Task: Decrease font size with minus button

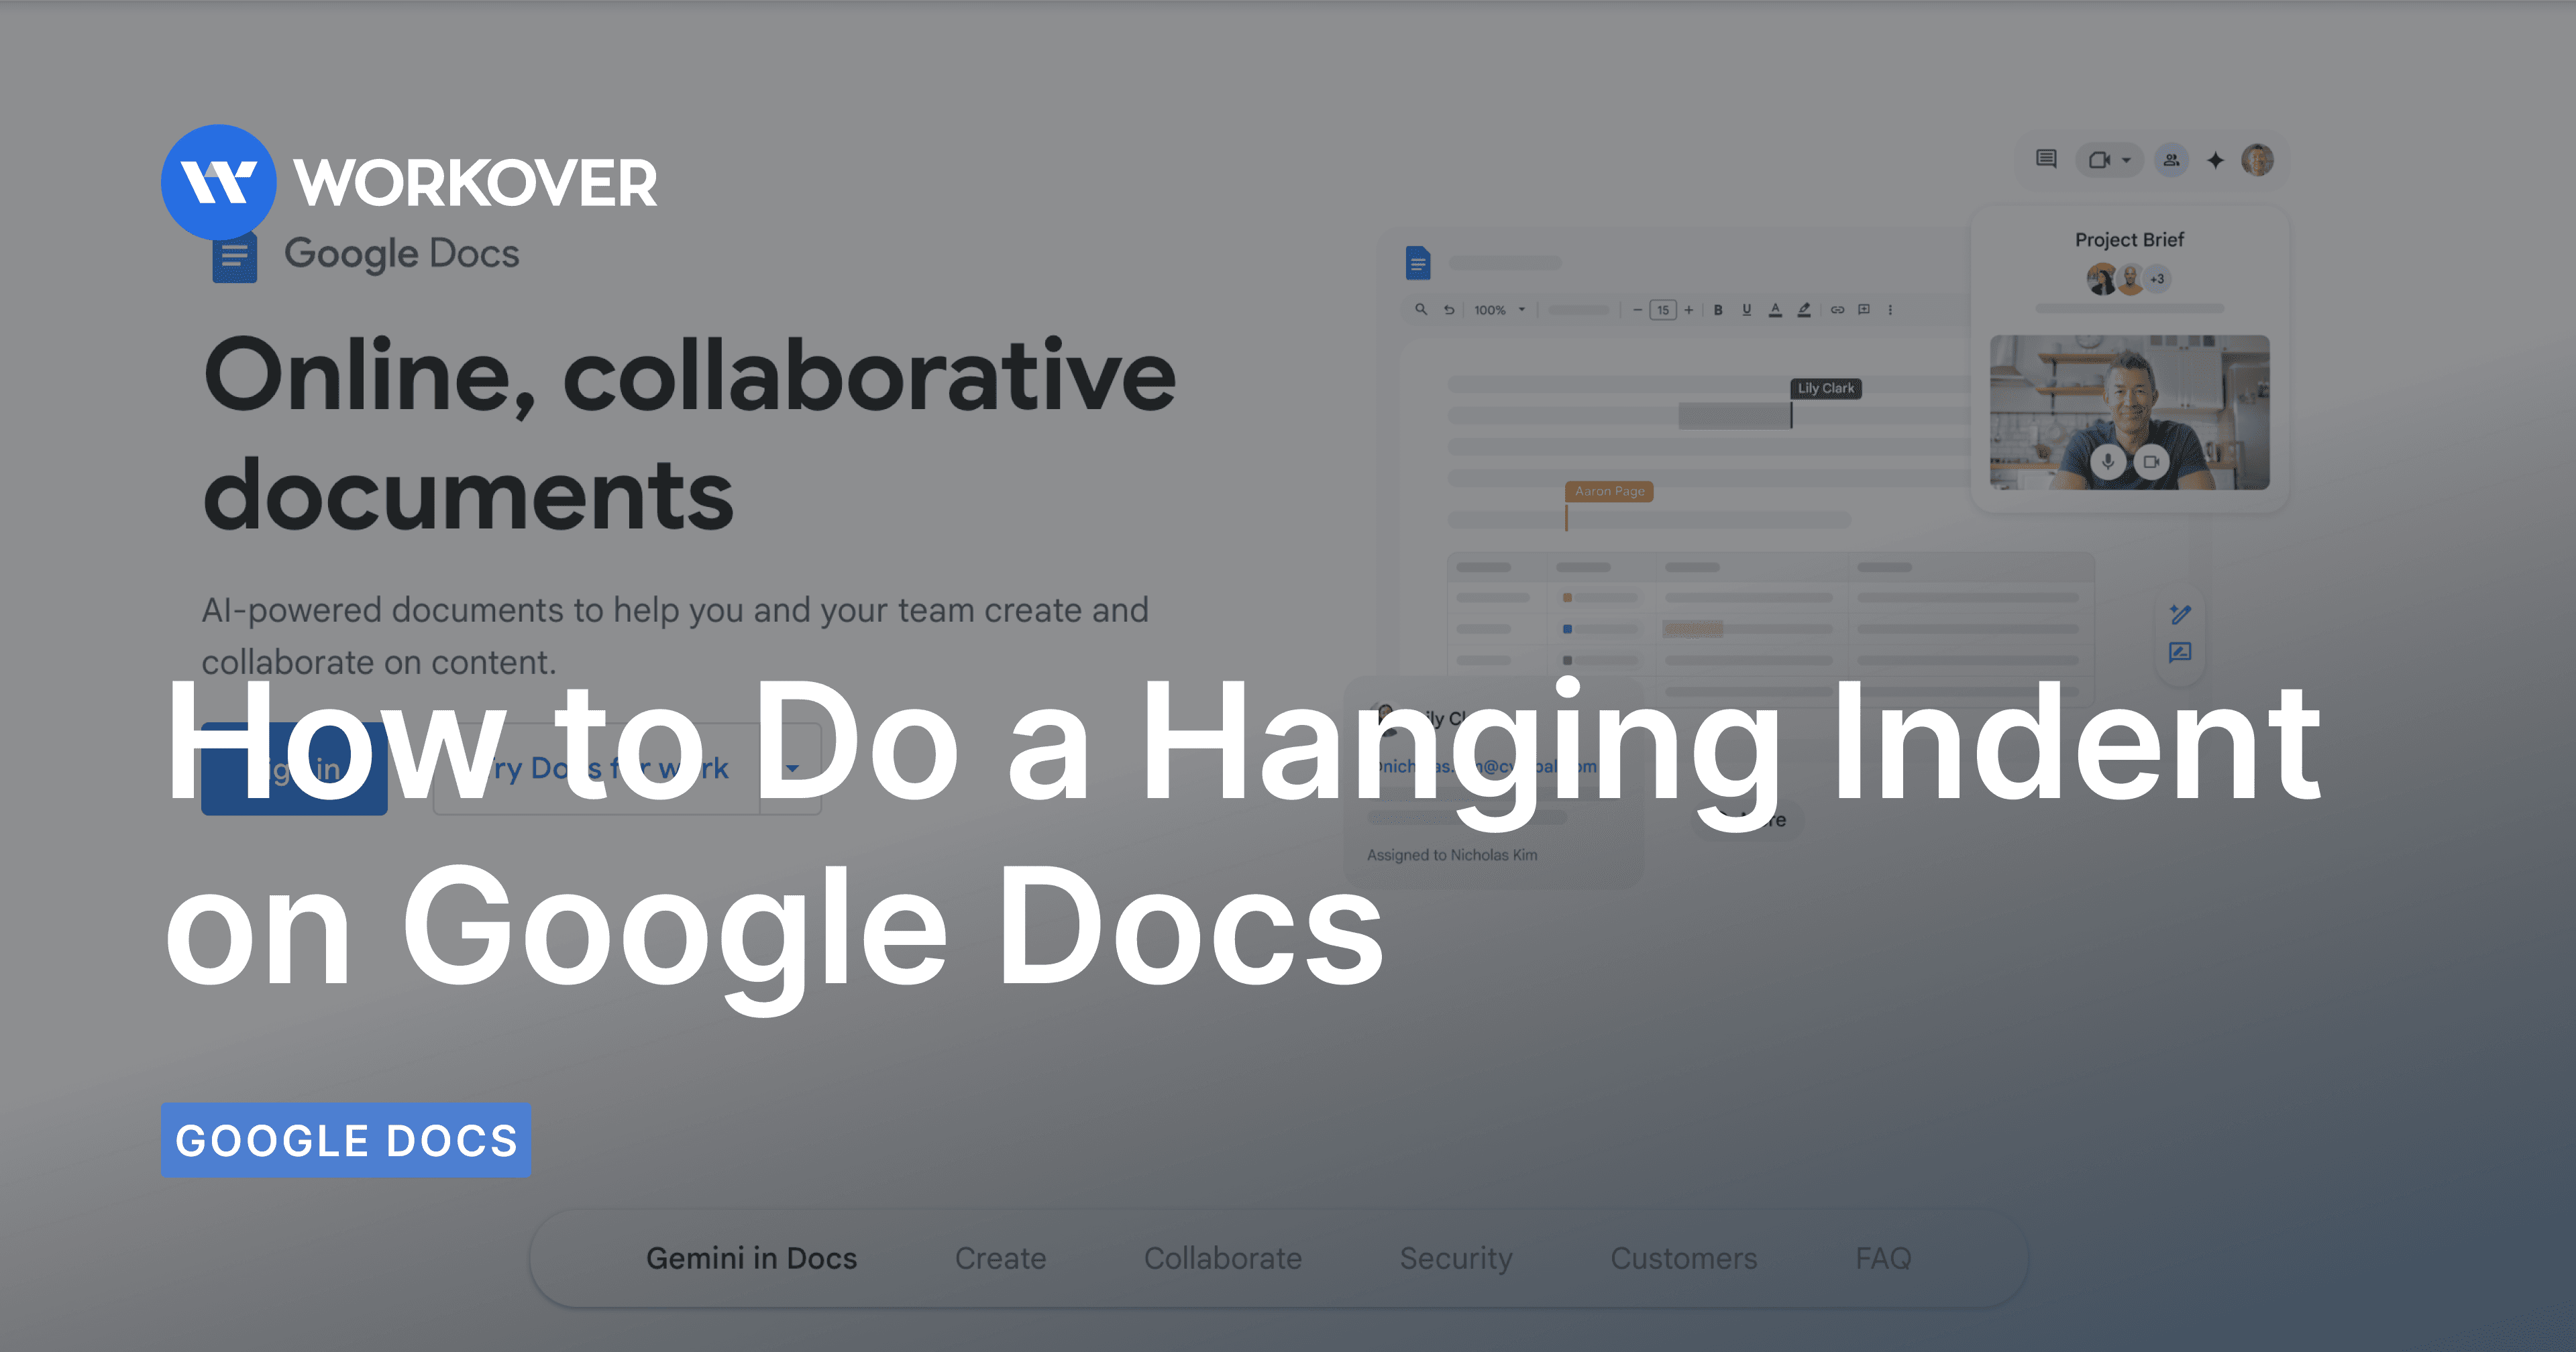Action: pyautogui.click(x=1637, y=310)
